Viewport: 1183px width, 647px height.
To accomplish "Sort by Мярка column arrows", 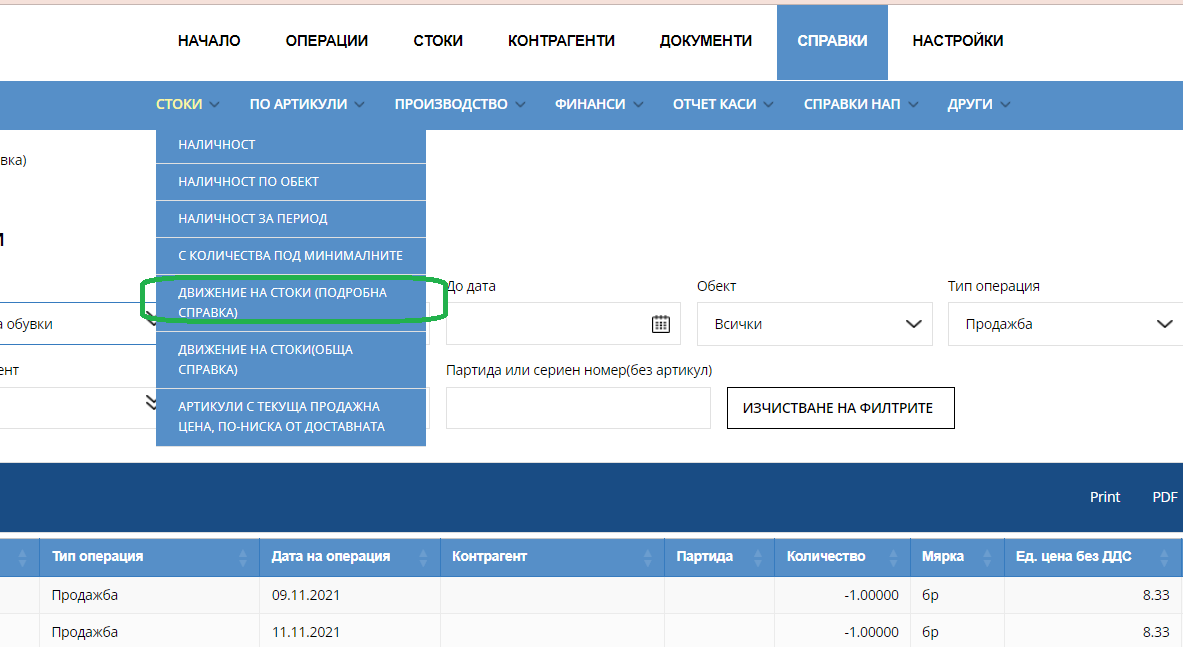I will (x=987, y=557).
